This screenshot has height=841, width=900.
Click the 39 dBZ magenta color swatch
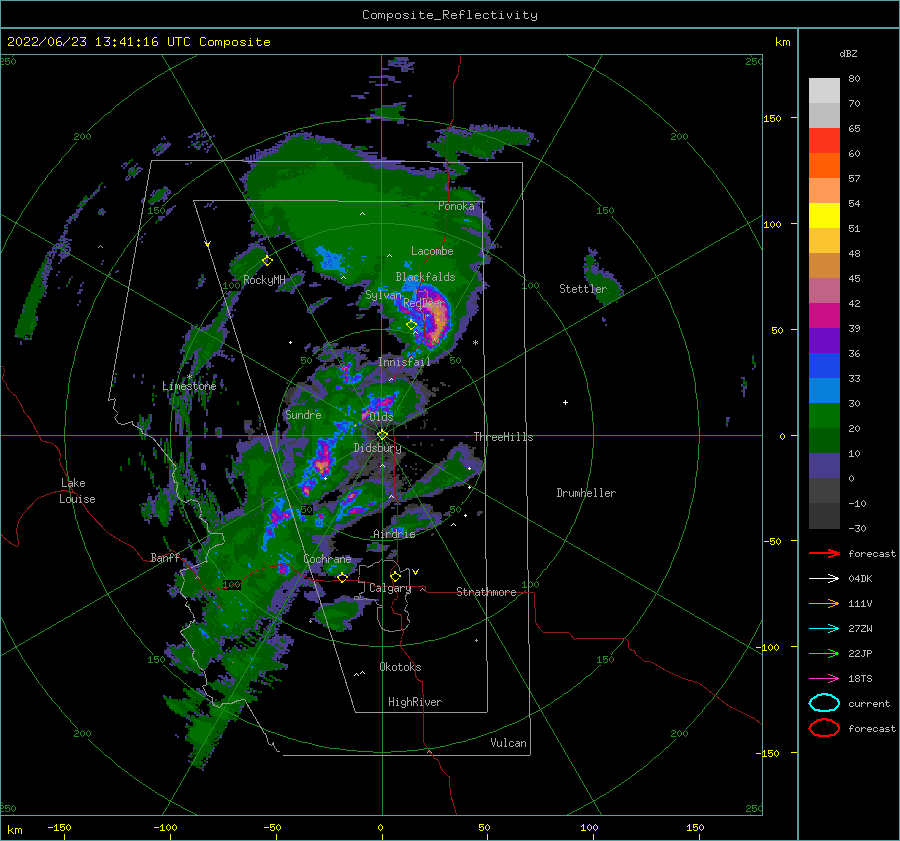point(824,315)
